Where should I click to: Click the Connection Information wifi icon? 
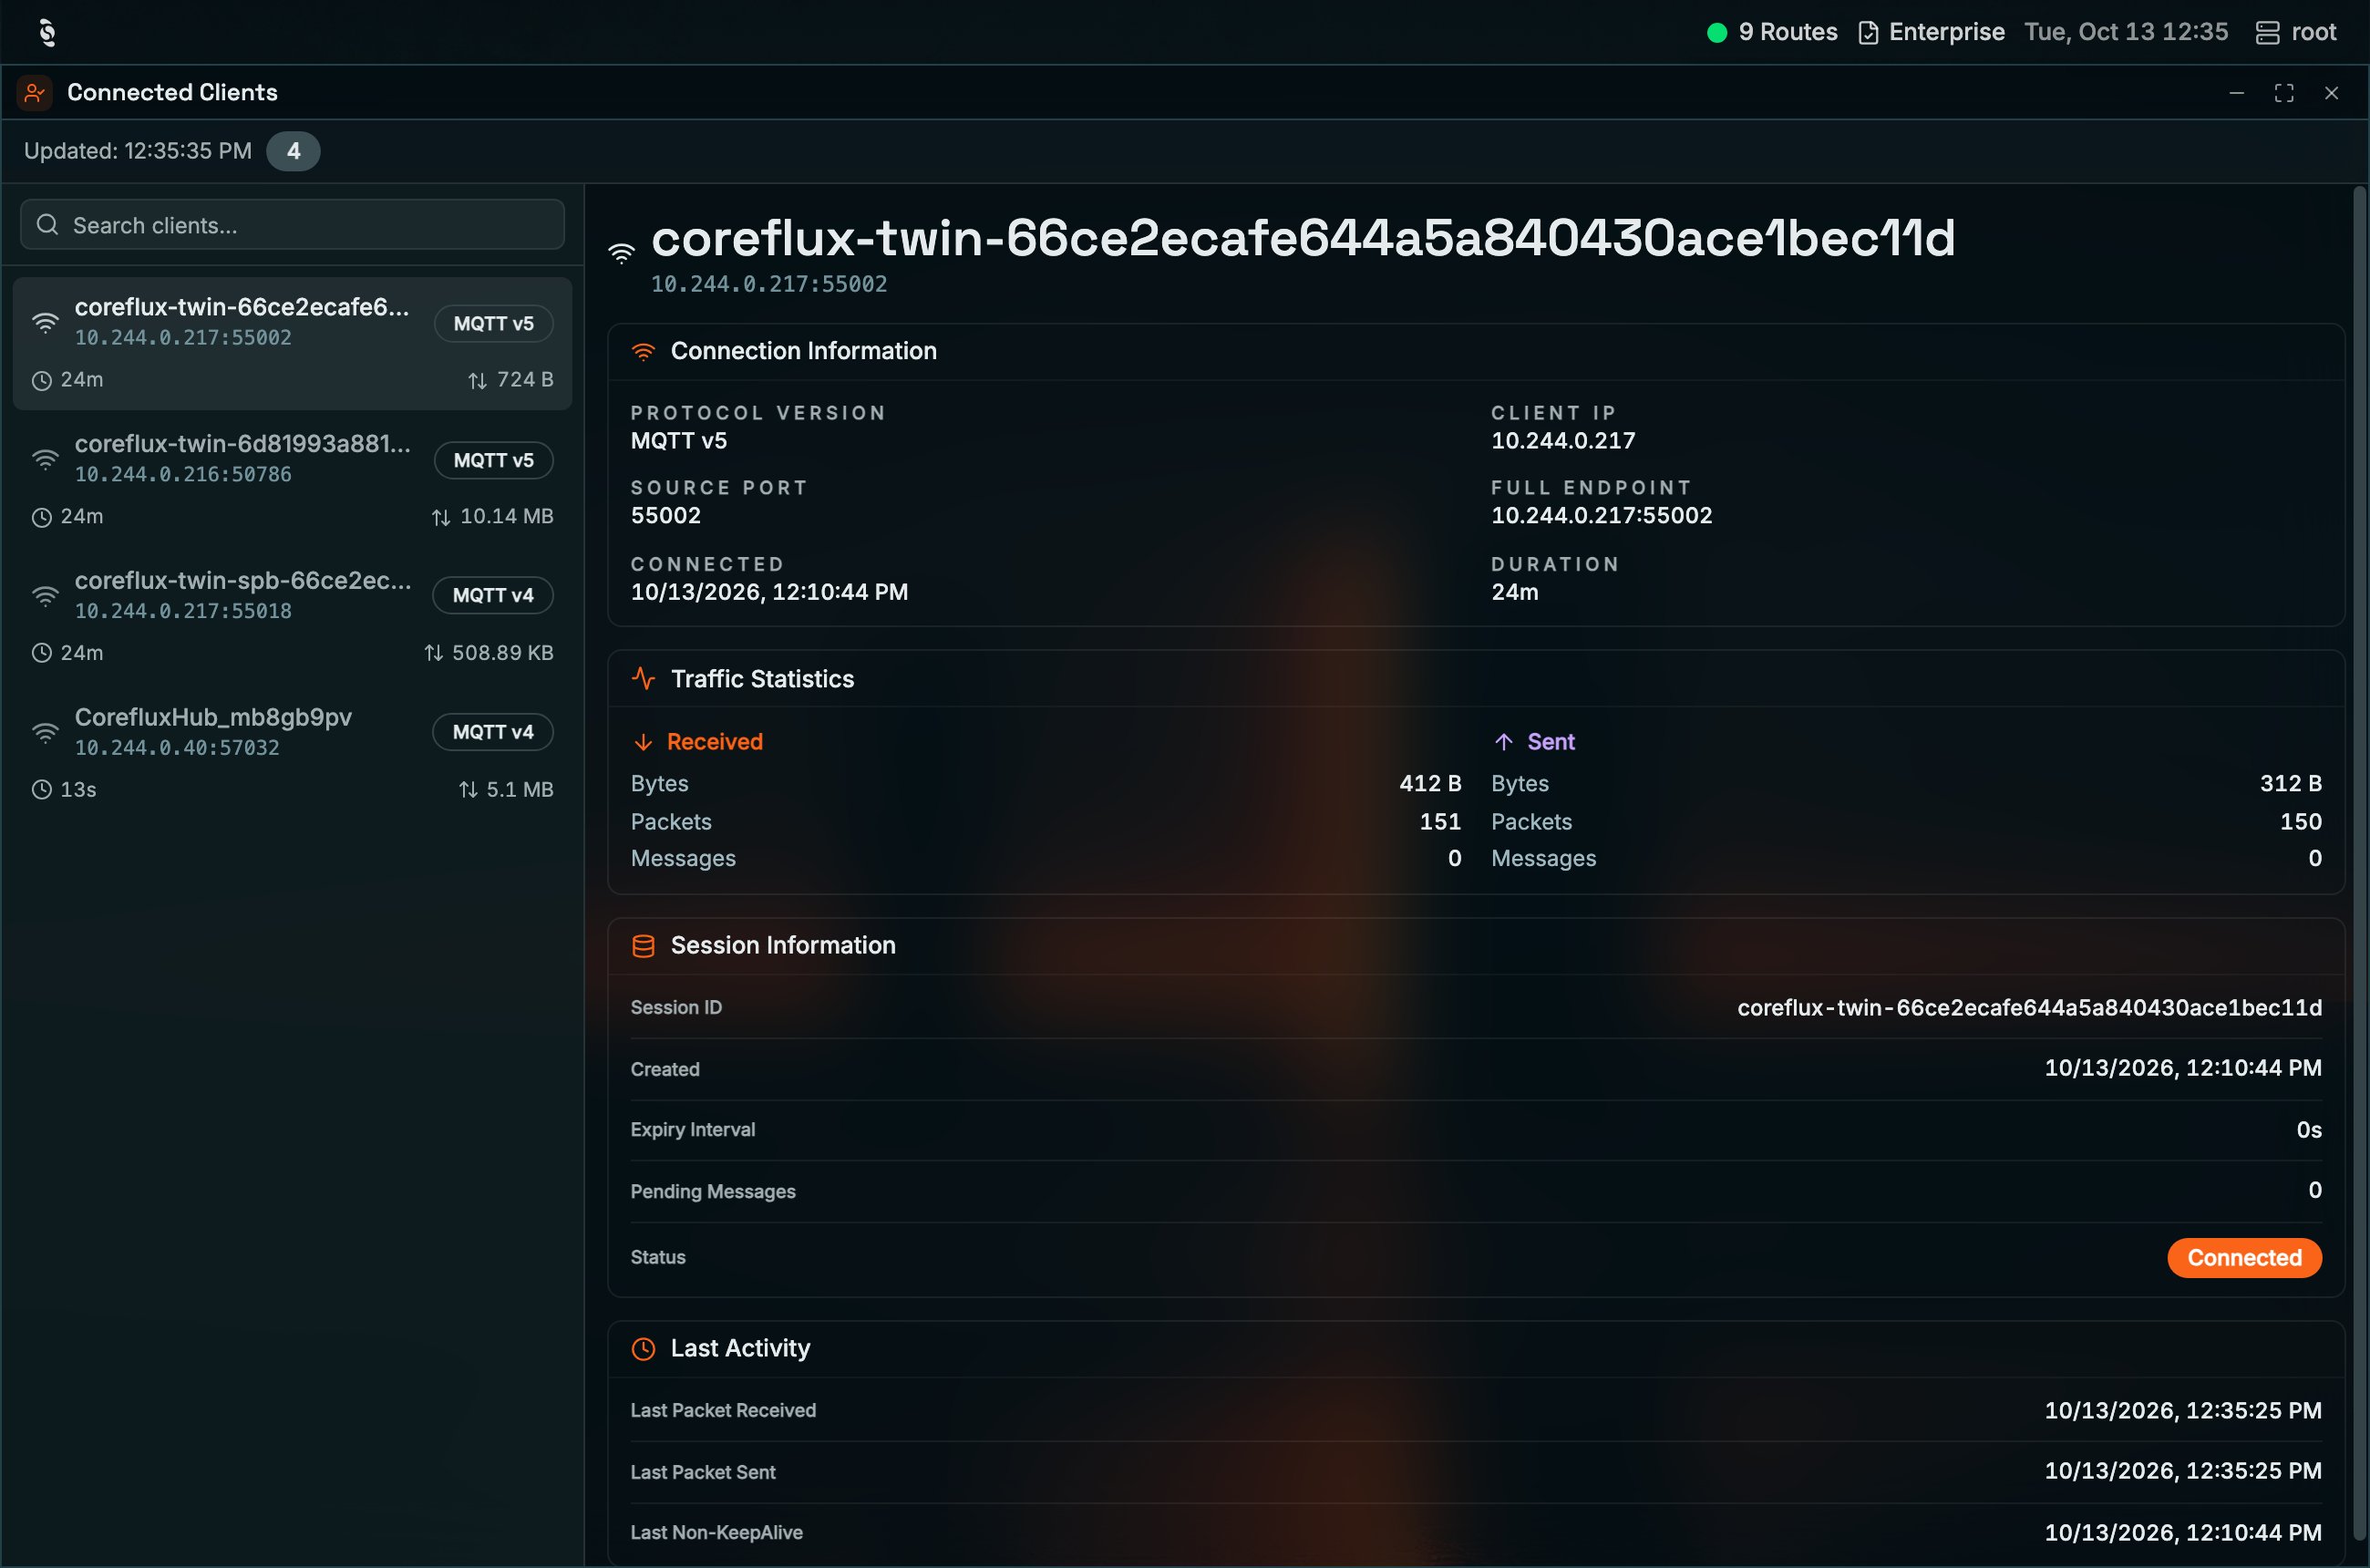(x=643, y=352)
